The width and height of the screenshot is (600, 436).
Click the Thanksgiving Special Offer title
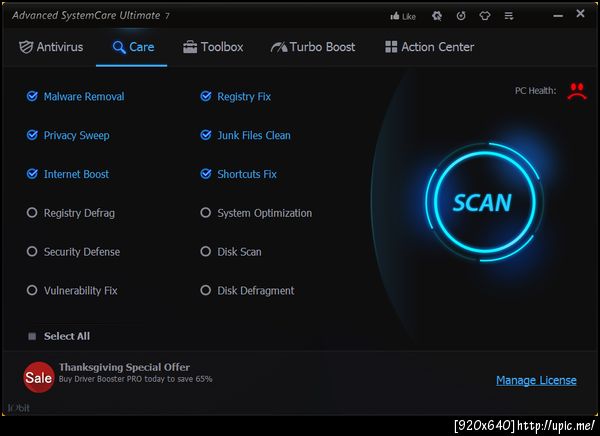[124, 367]
